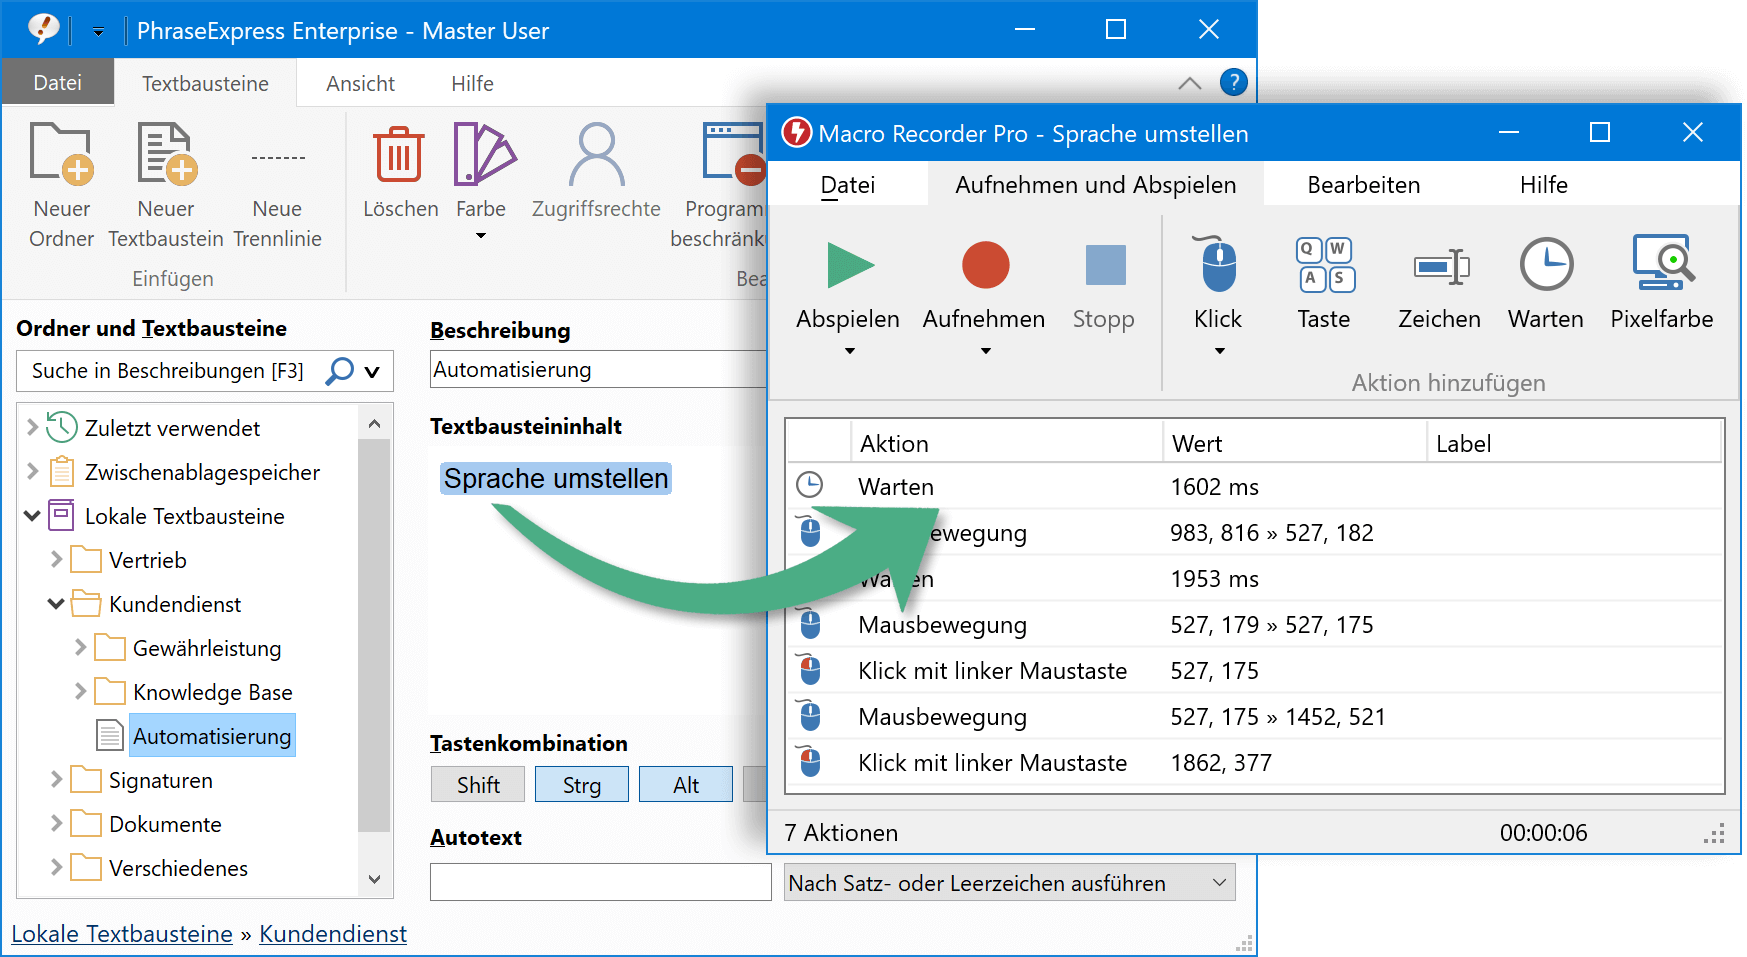Open Bearbeiten tab in Macro Recorder
1747x957 pixels.
tap(1364, 185)
